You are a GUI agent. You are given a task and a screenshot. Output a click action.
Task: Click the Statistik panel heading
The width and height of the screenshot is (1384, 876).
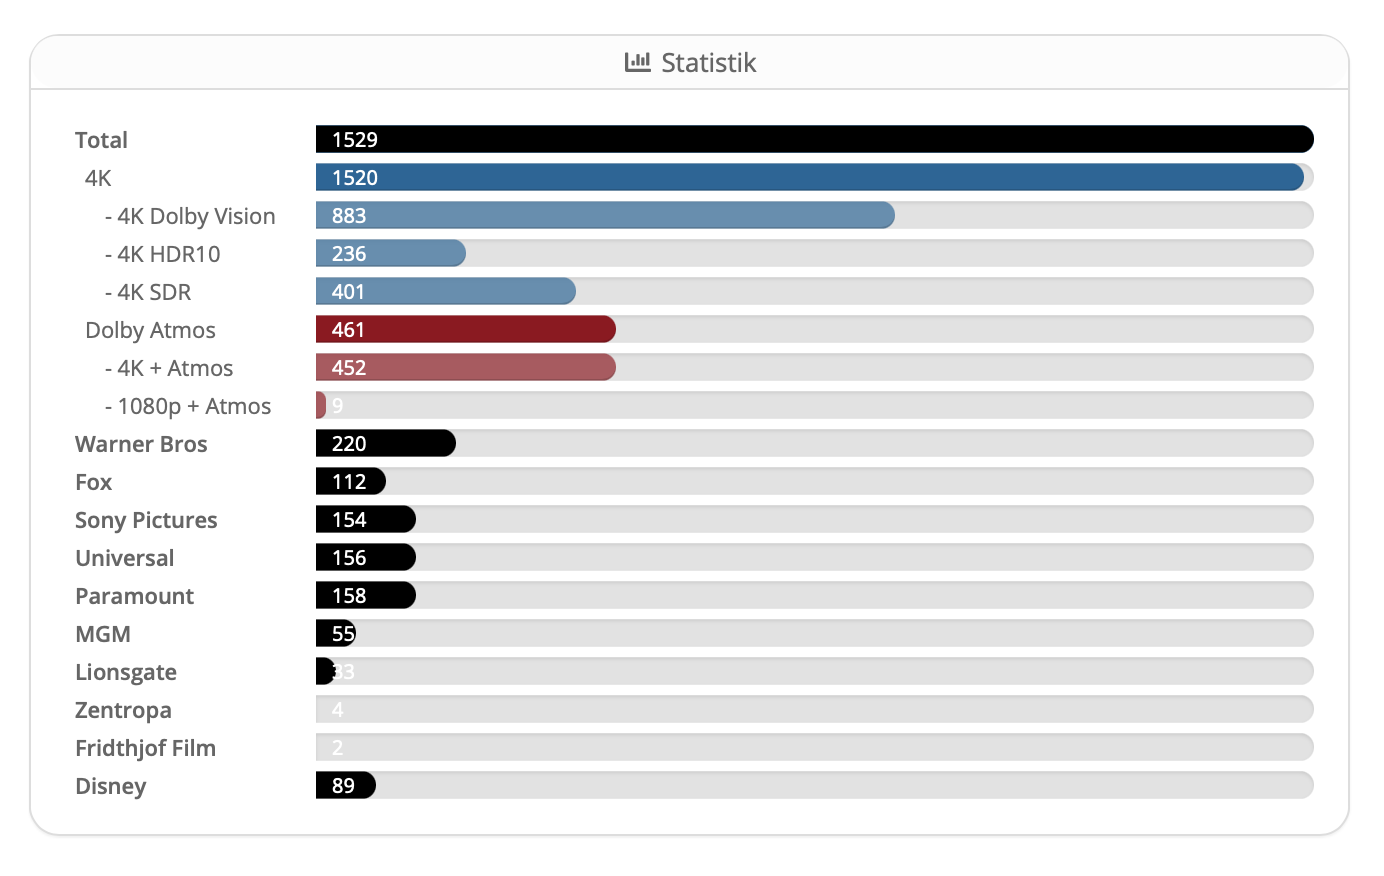pos(708,63)
